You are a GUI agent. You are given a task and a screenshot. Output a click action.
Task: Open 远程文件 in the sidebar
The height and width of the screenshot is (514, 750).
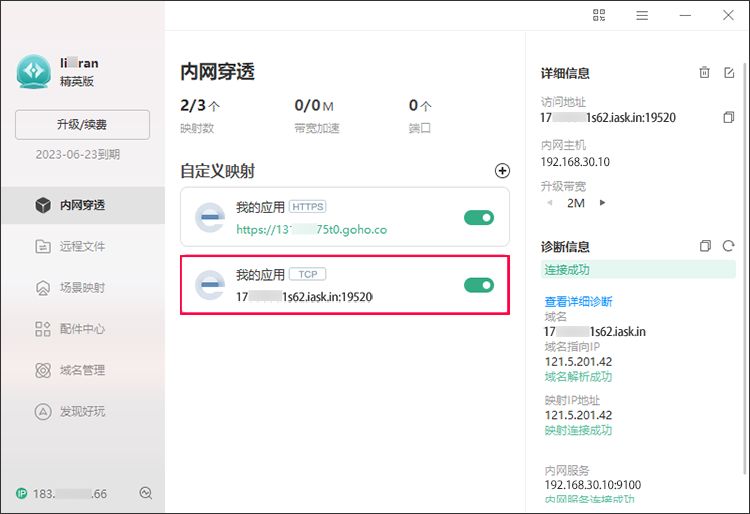[83, 247]
